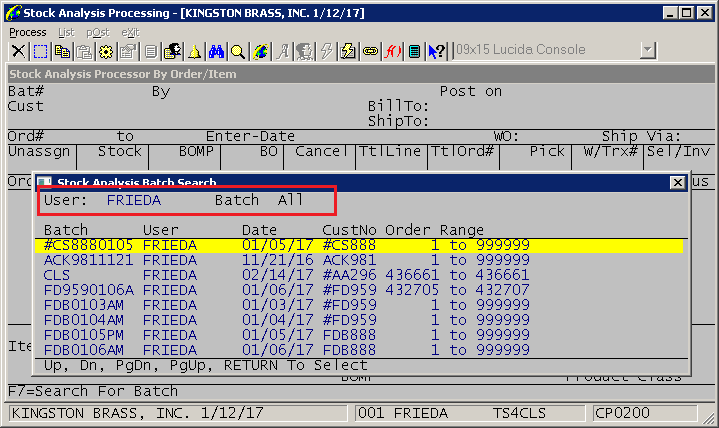Click the Unassgn column cell
Screen dimensions: 719x428
pos(39,151)
